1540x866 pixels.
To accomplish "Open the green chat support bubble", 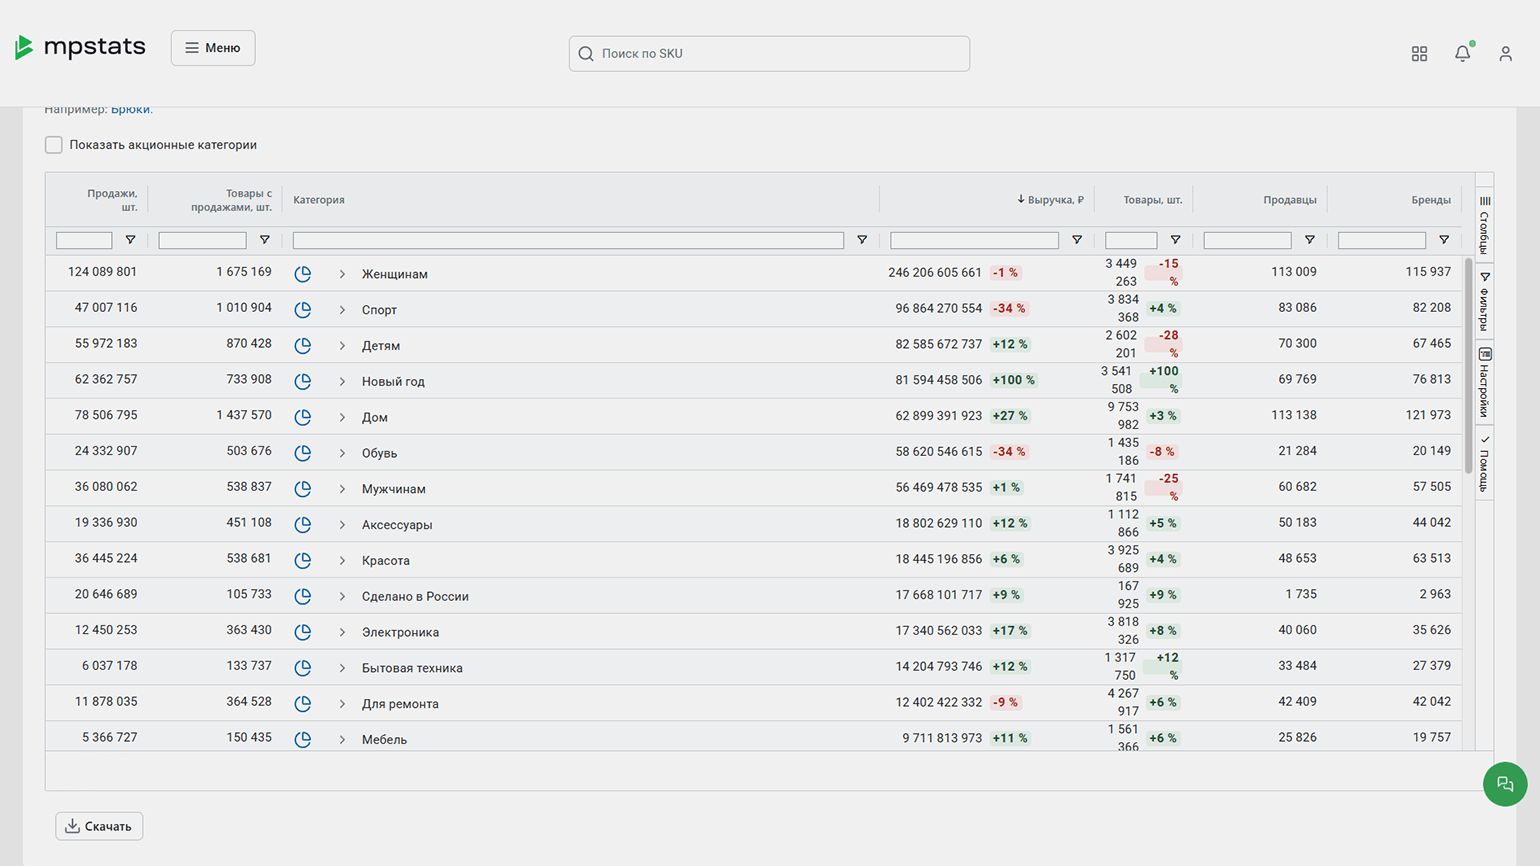I will 1504,784.
